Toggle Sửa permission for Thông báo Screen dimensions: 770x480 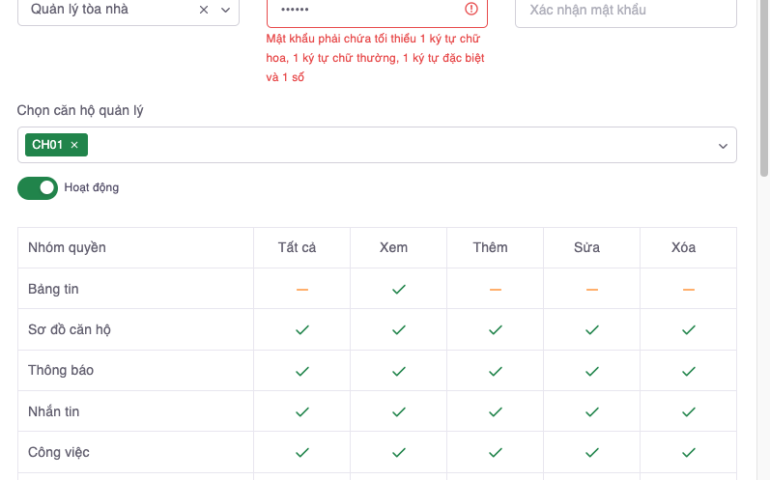[591, 371]
